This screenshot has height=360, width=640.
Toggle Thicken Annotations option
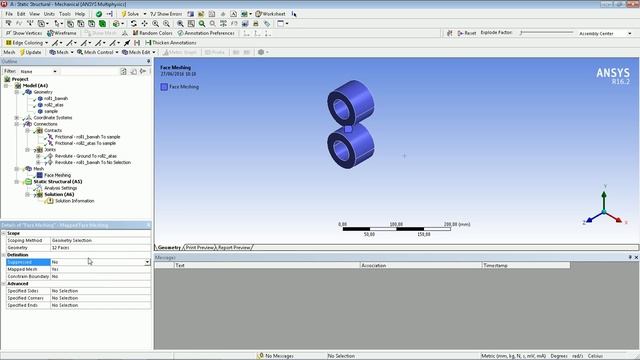tap(171, 43)
